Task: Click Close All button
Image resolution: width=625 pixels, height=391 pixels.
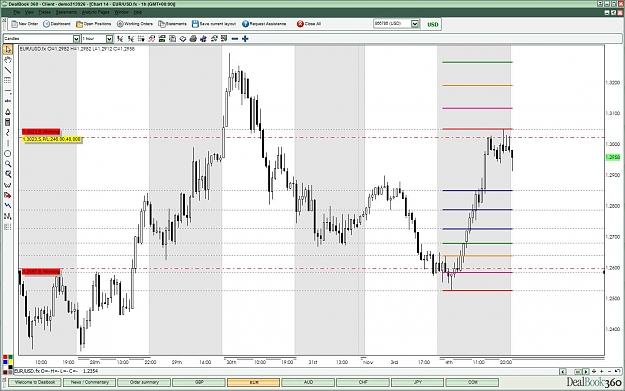Action: pyautogui.click(x=309, y=24)
